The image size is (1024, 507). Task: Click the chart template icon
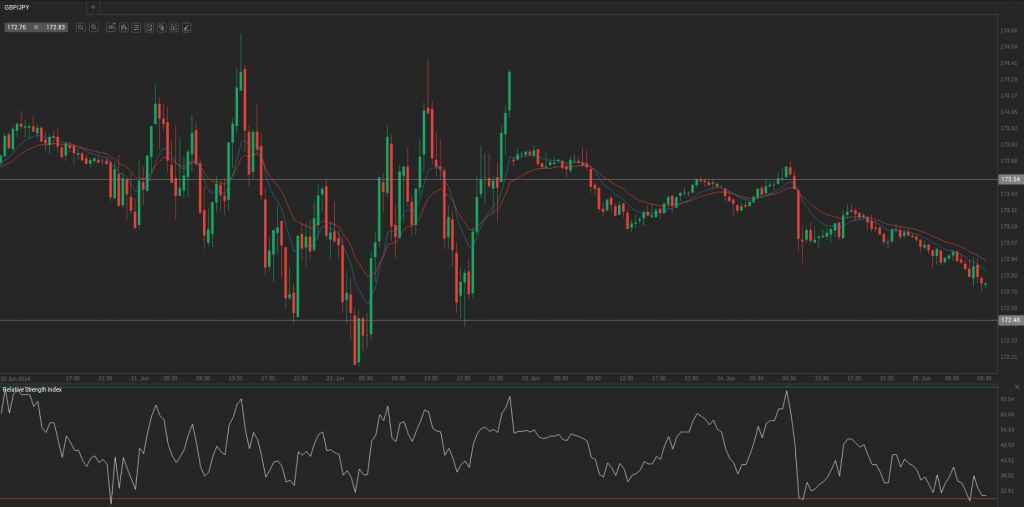pos(149,27)
